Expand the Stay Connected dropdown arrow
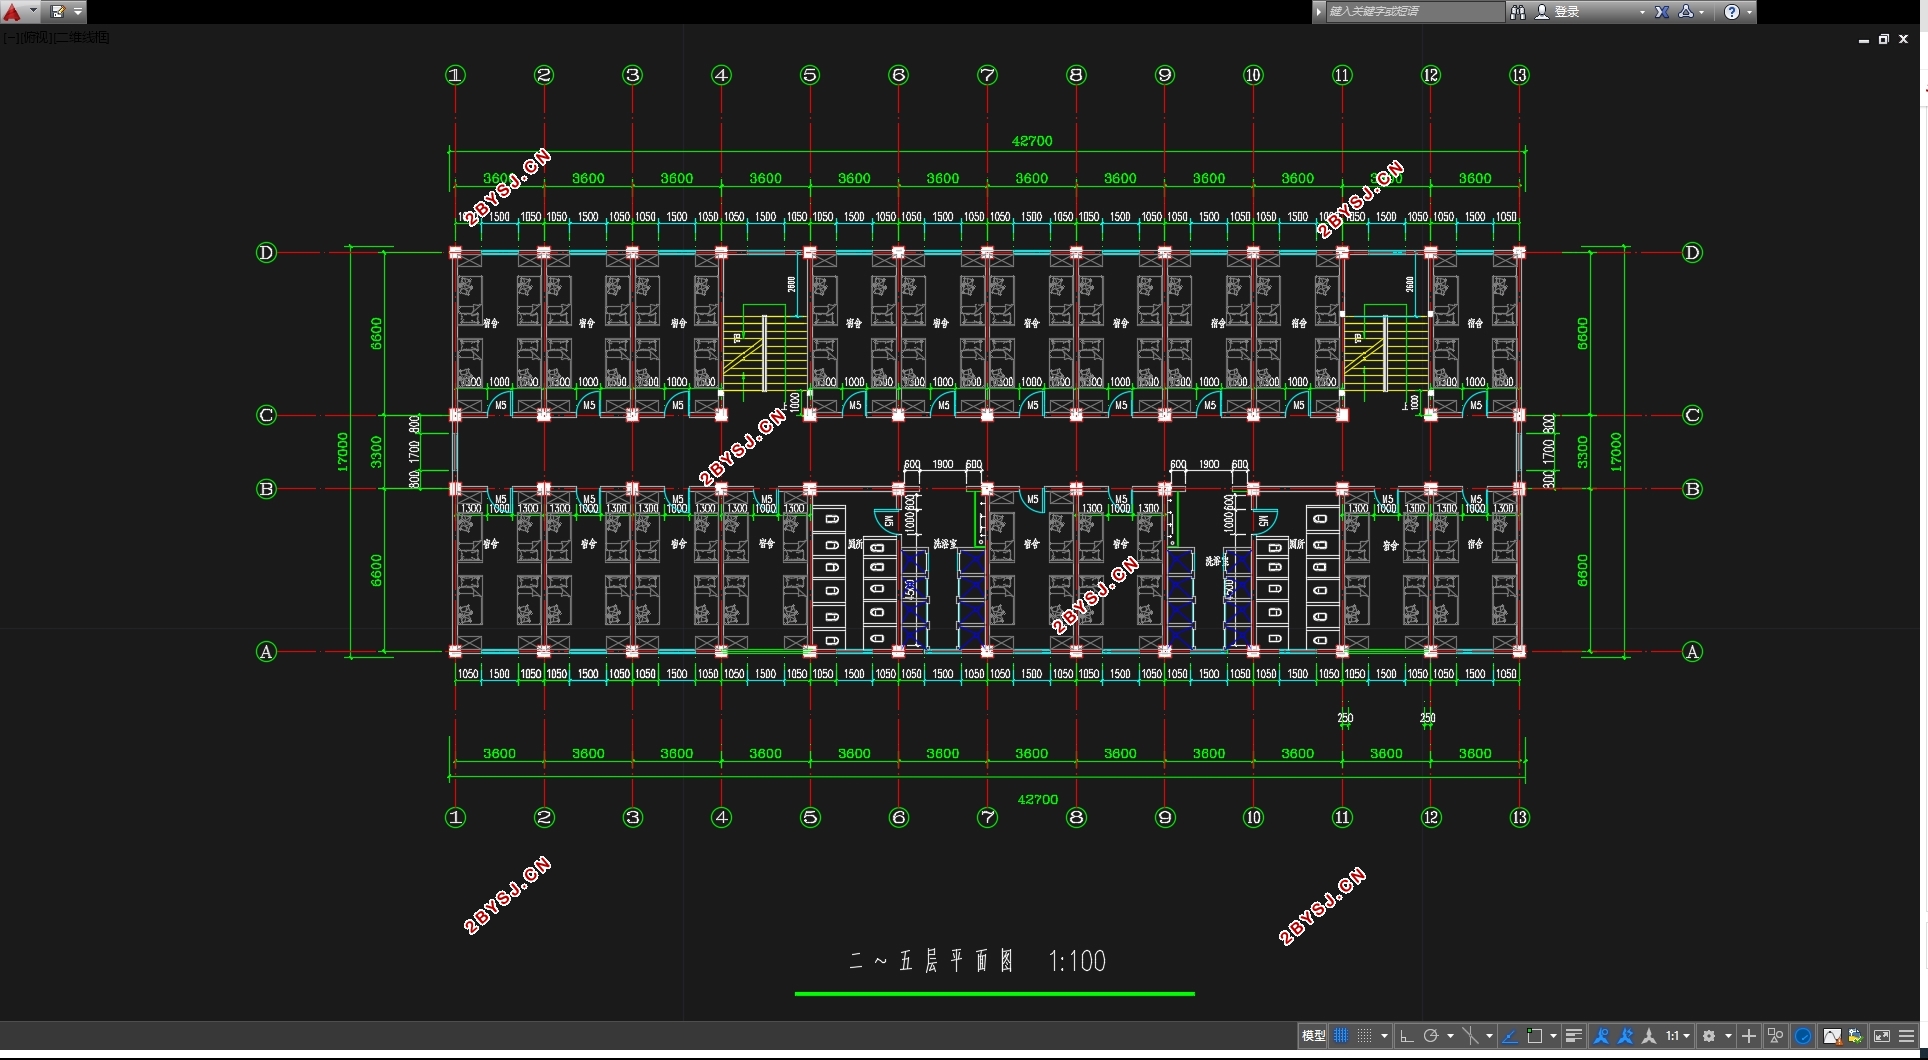Screen dimensions: 1928x1060 pos(1702,12)
